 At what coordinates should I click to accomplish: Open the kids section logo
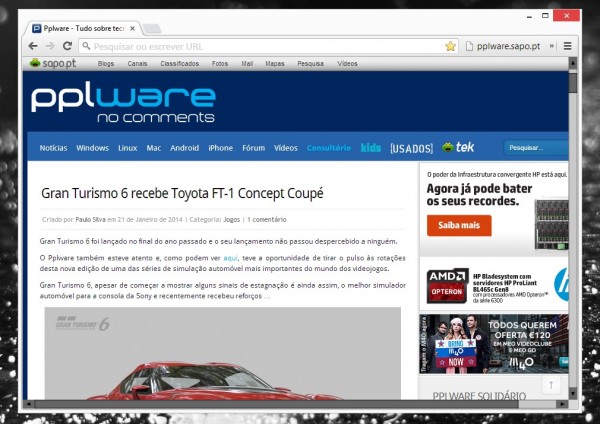click(x=371, y=148)
